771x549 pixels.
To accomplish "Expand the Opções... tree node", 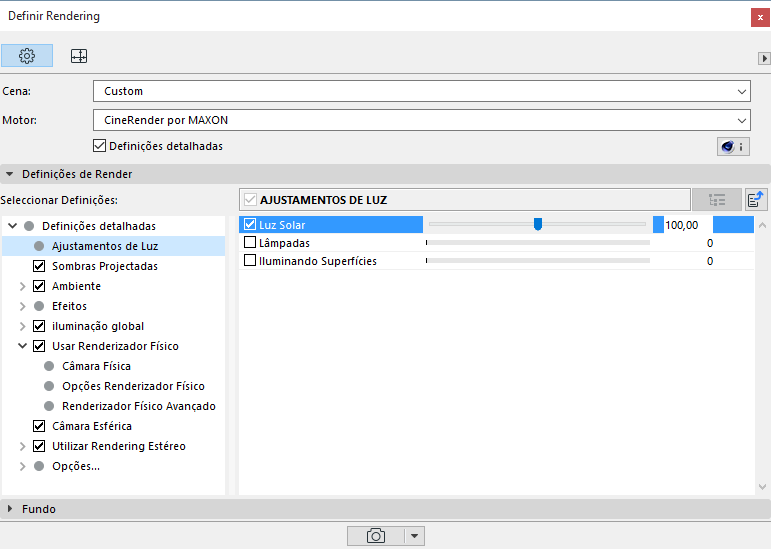I will click(23, 466).
